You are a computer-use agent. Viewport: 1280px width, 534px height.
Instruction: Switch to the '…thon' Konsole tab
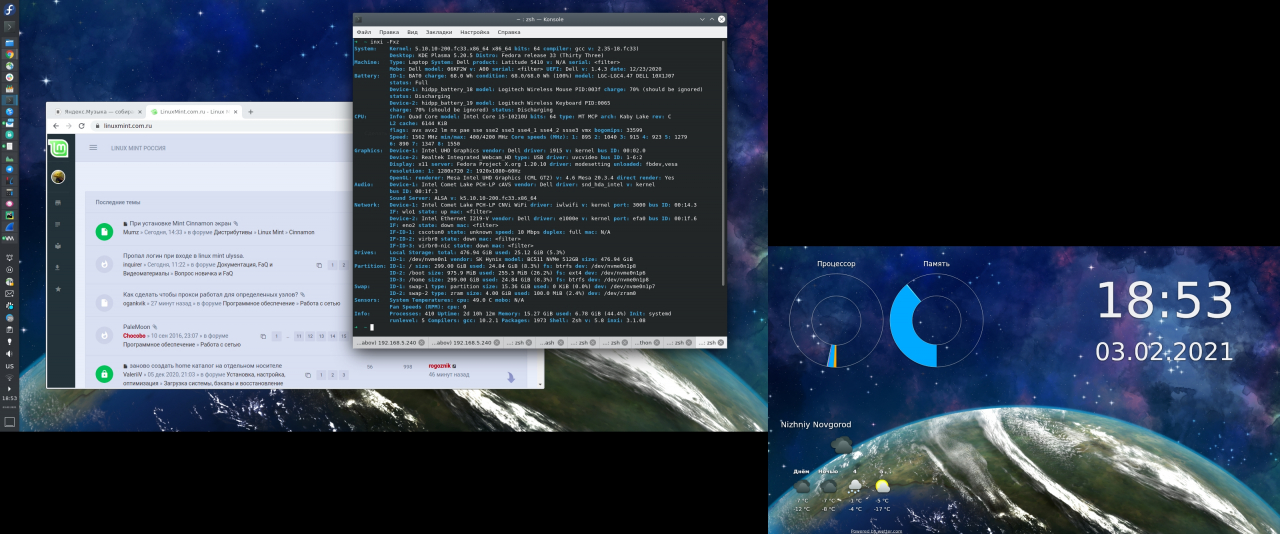645,342
